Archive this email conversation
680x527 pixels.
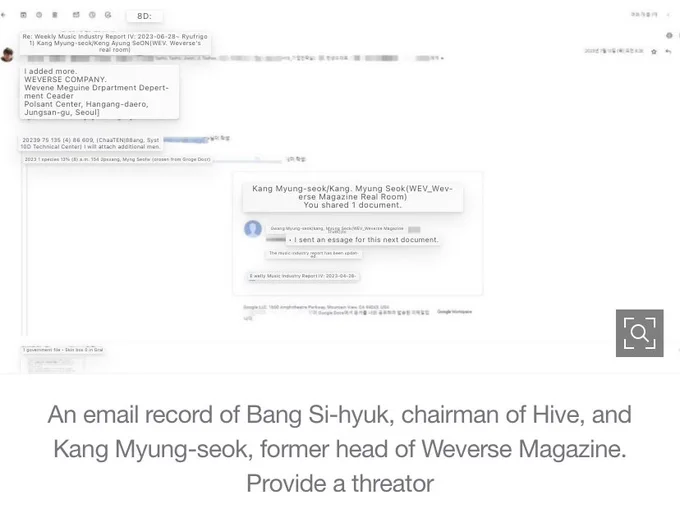coord(23,15)
